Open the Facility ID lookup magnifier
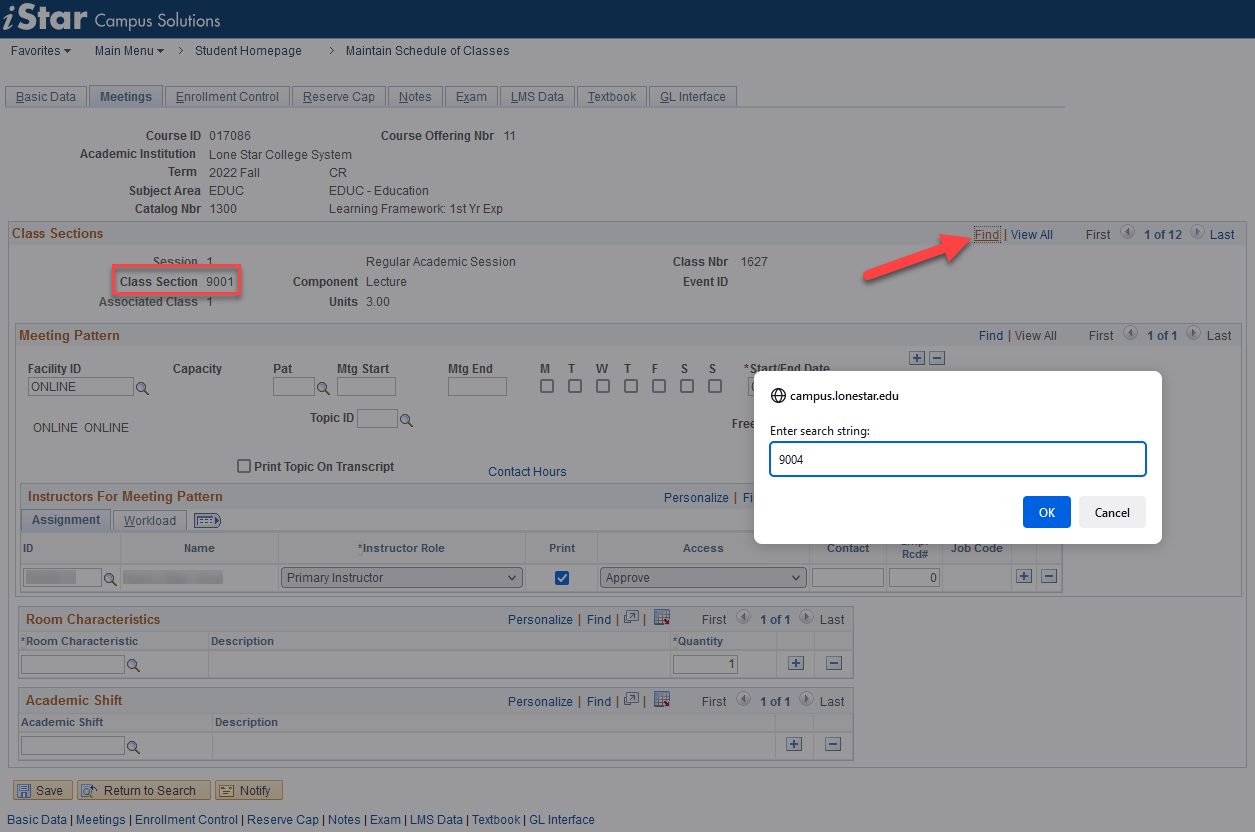 [x=142, y=388]
